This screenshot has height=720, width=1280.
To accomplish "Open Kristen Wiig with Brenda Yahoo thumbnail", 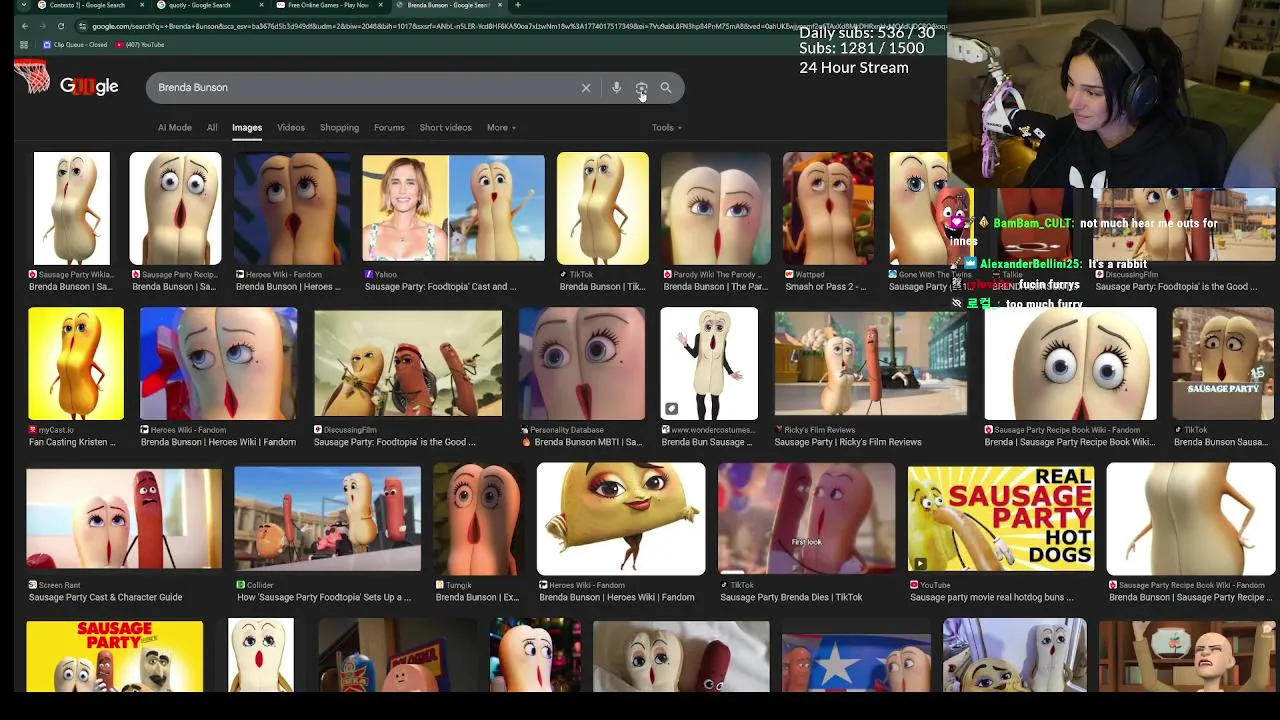I will point(453,208).
